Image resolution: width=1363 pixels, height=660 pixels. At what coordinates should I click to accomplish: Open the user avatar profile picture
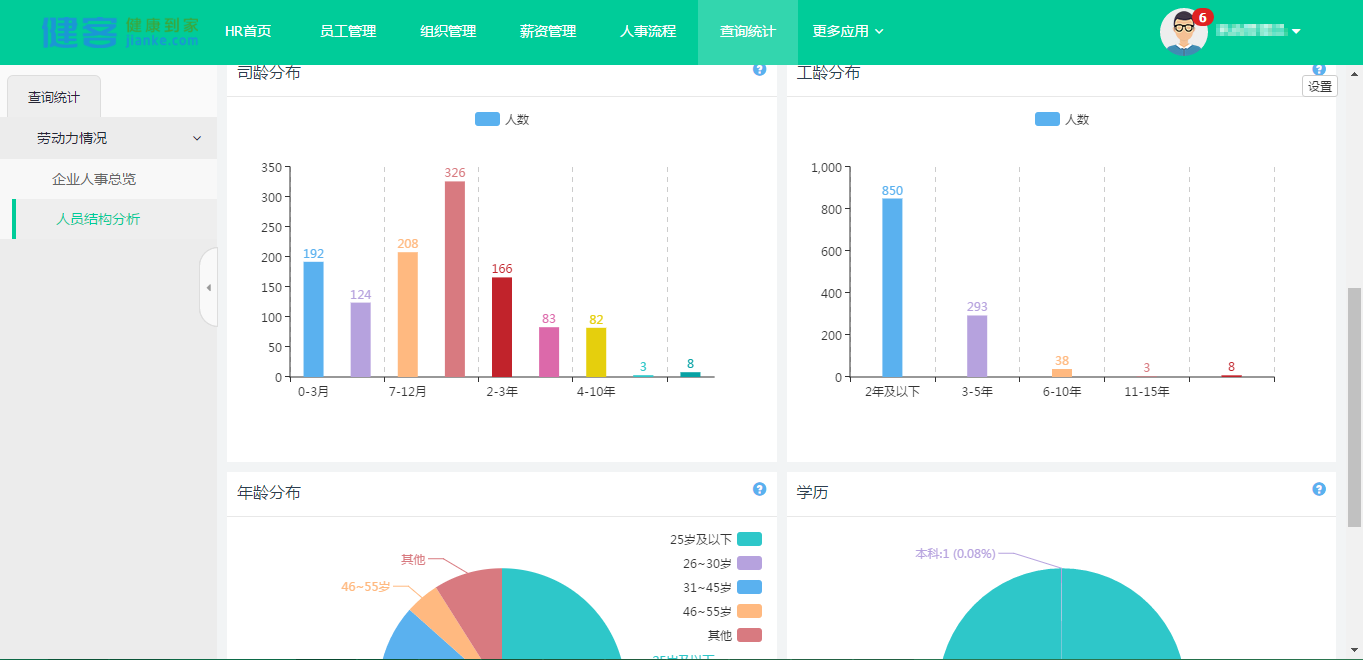tap(1183, 32)
